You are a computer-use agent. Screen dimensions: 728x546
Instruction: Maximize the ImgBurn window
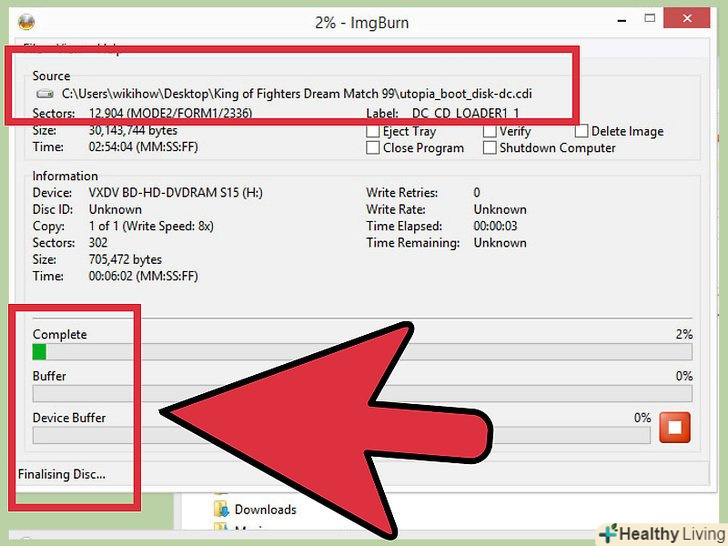coord(650,19)
